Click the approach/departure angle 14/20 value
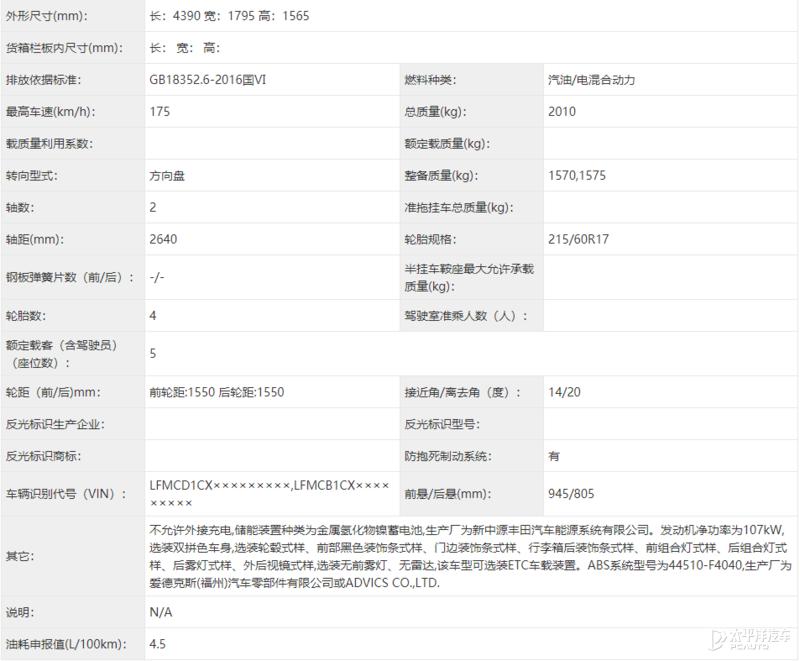800x661 pixels. point(560,391)
